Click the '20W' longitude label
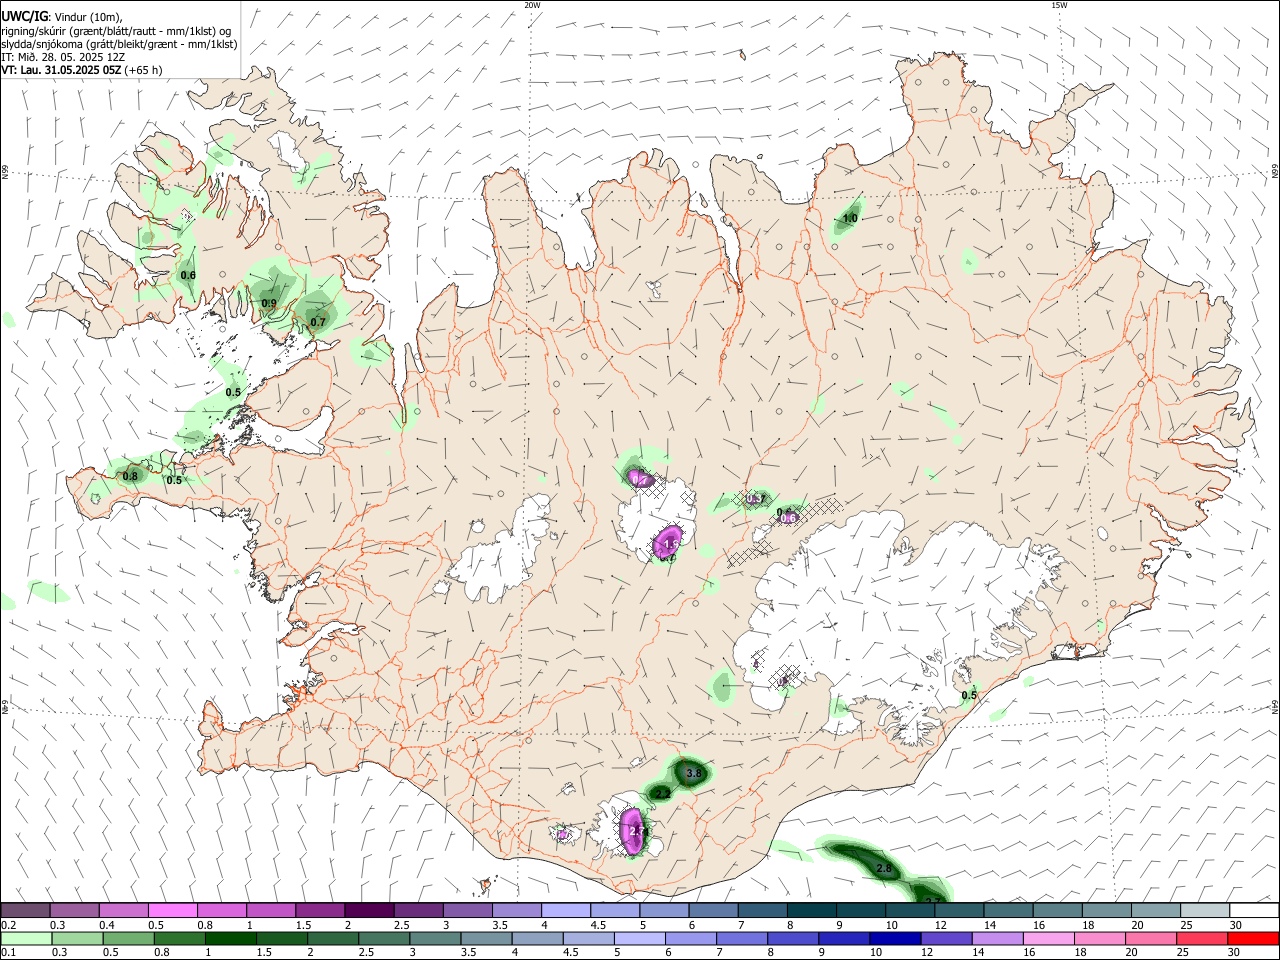 pyautogui.click(x=532, y=5)
